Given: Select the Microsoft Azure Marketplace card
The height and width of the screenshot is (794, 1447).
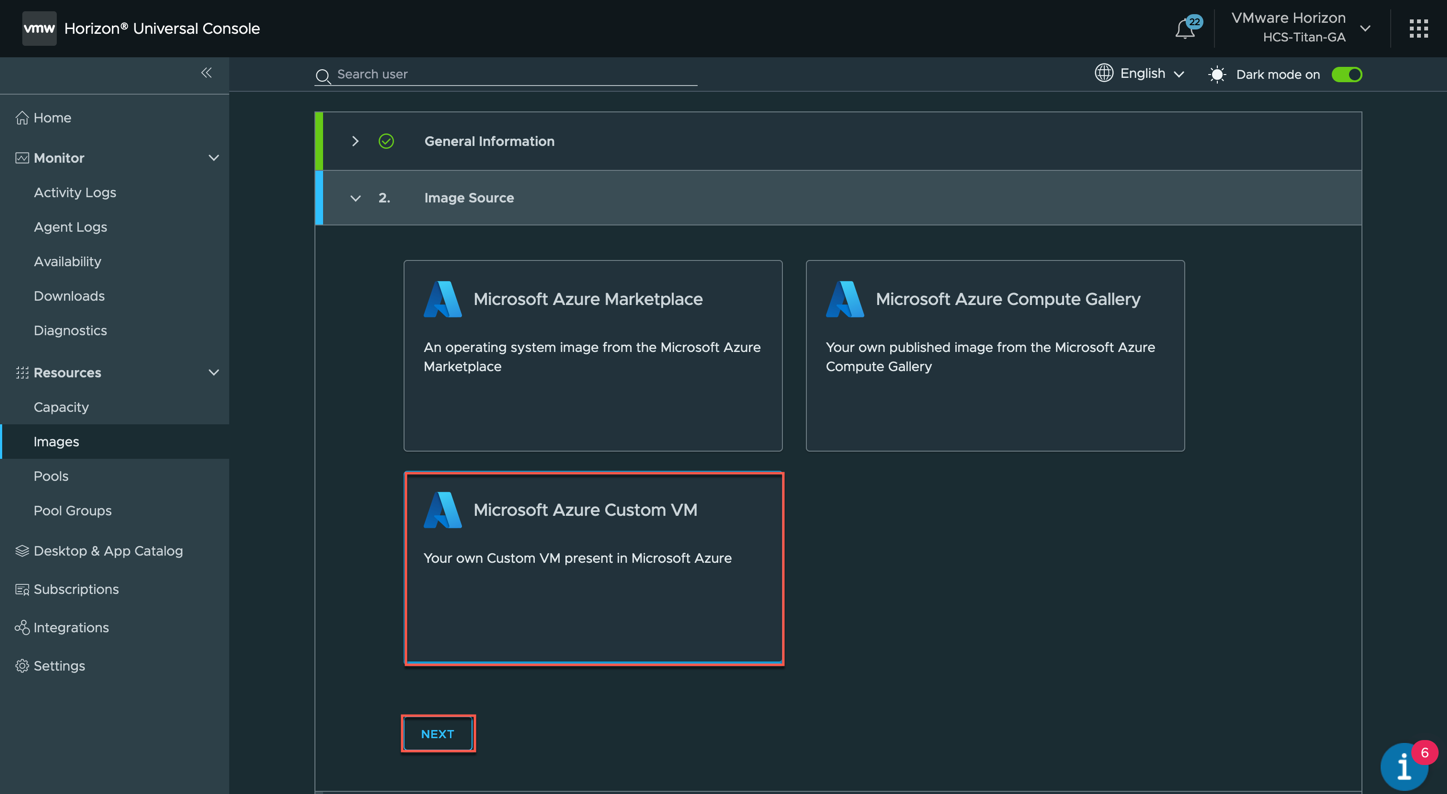Looking at the screenshot, I should (593, 356).
